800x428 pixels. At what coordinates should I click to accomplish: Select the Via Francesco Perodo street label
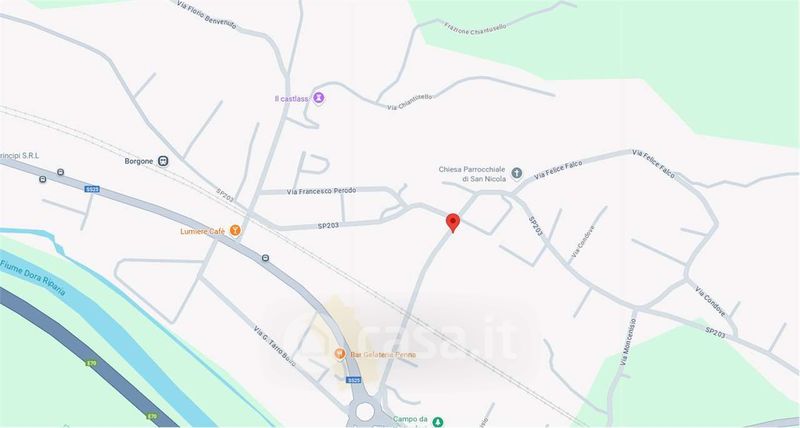321,191
